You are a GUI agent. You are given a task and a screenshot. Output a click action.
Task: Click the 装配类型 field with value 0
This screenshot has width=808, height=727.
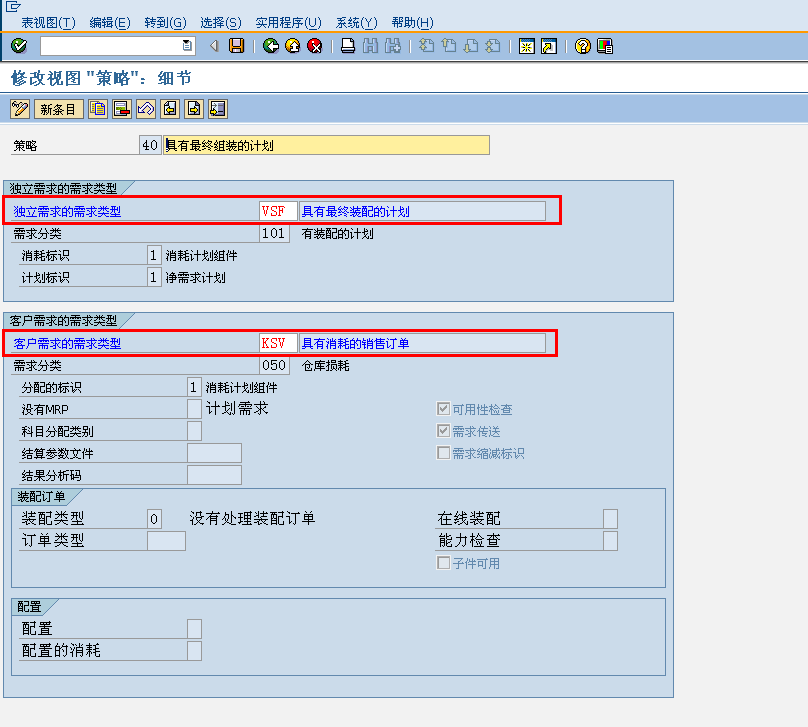point(154,518)
